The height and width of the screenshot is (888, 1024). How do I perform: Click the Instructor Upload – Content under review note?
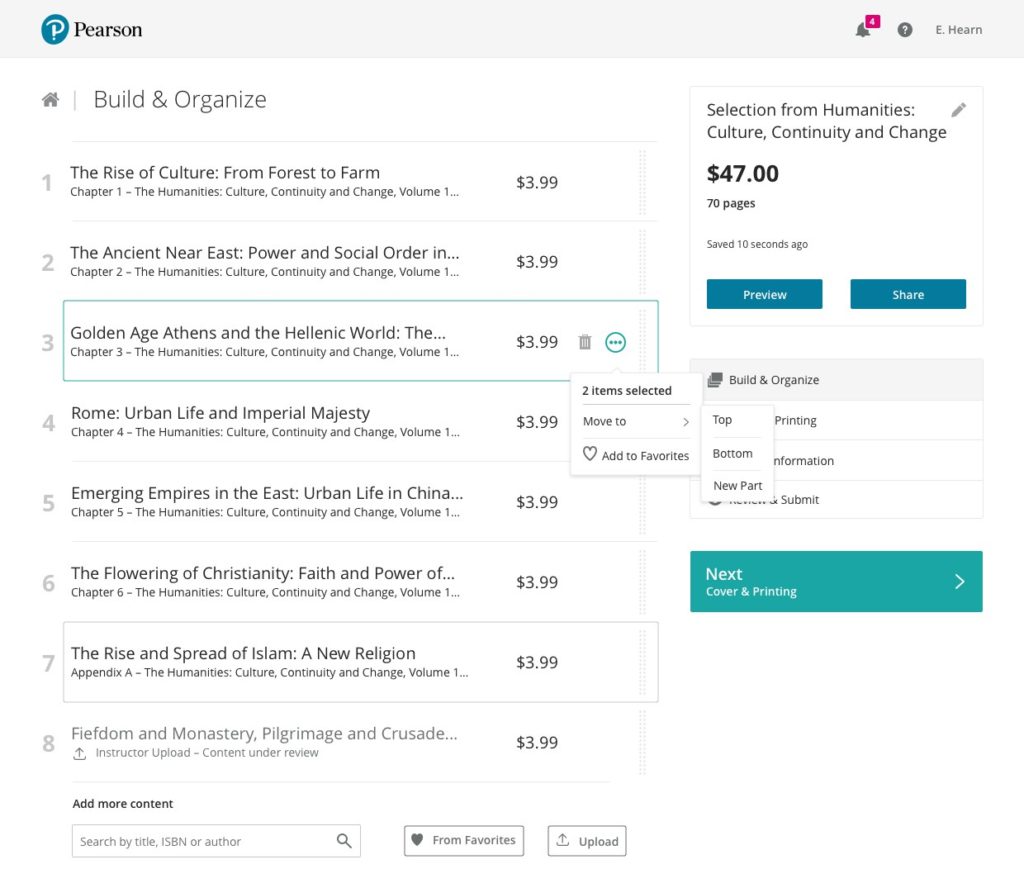(x=207, y=753)
